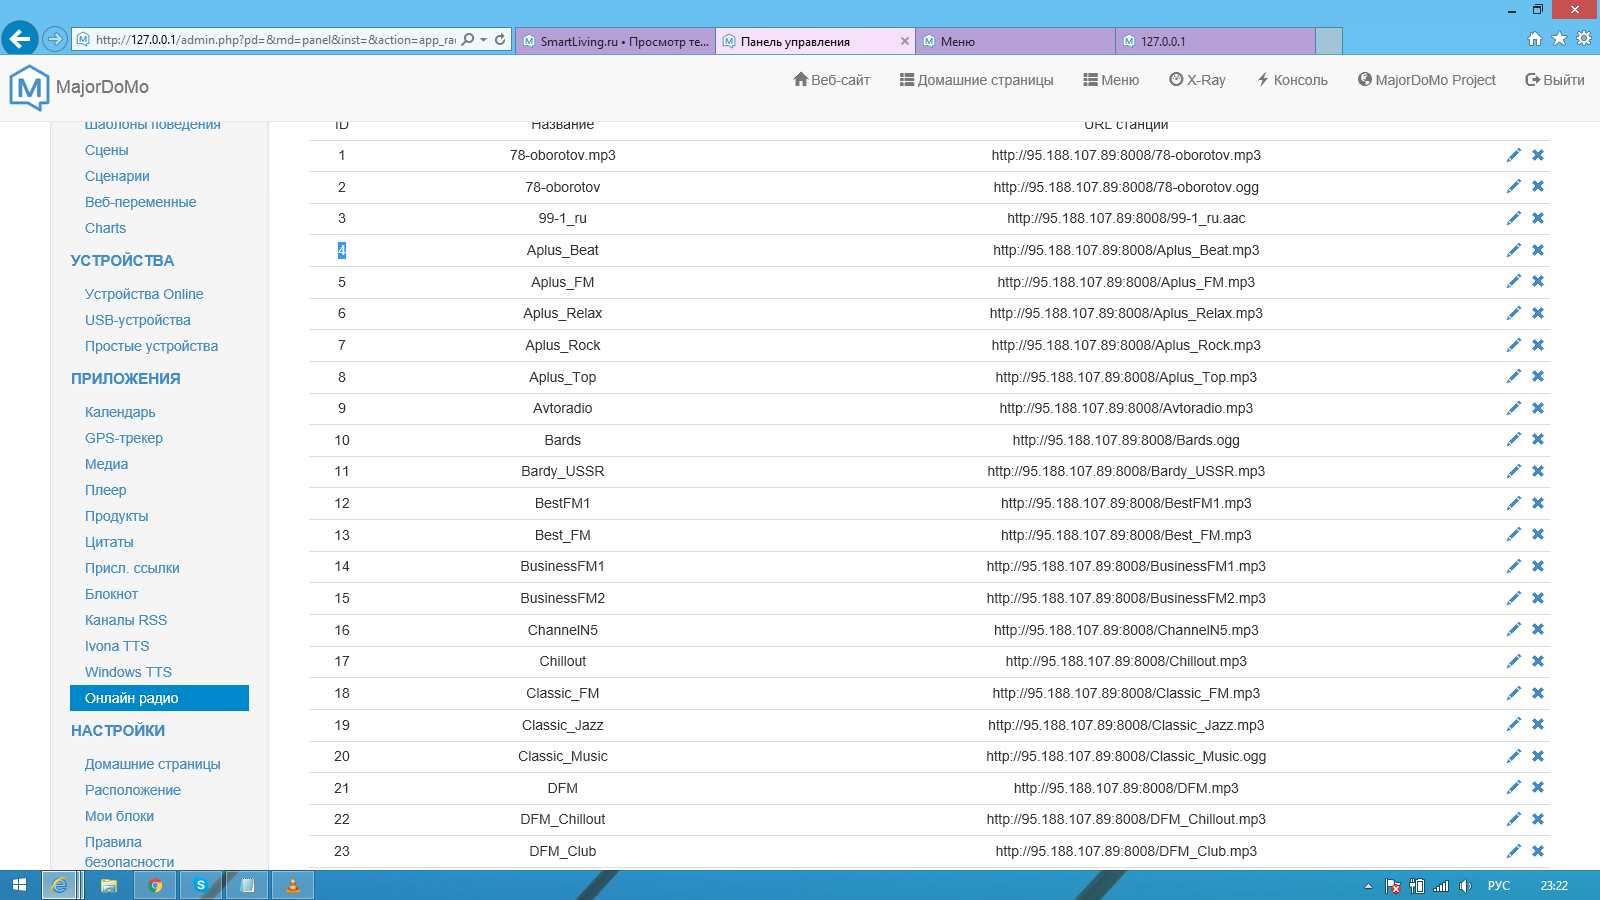This screenshot has height=900, width=1600.
Task: Delete the BestFM1 station
Action: (1538, 503)
